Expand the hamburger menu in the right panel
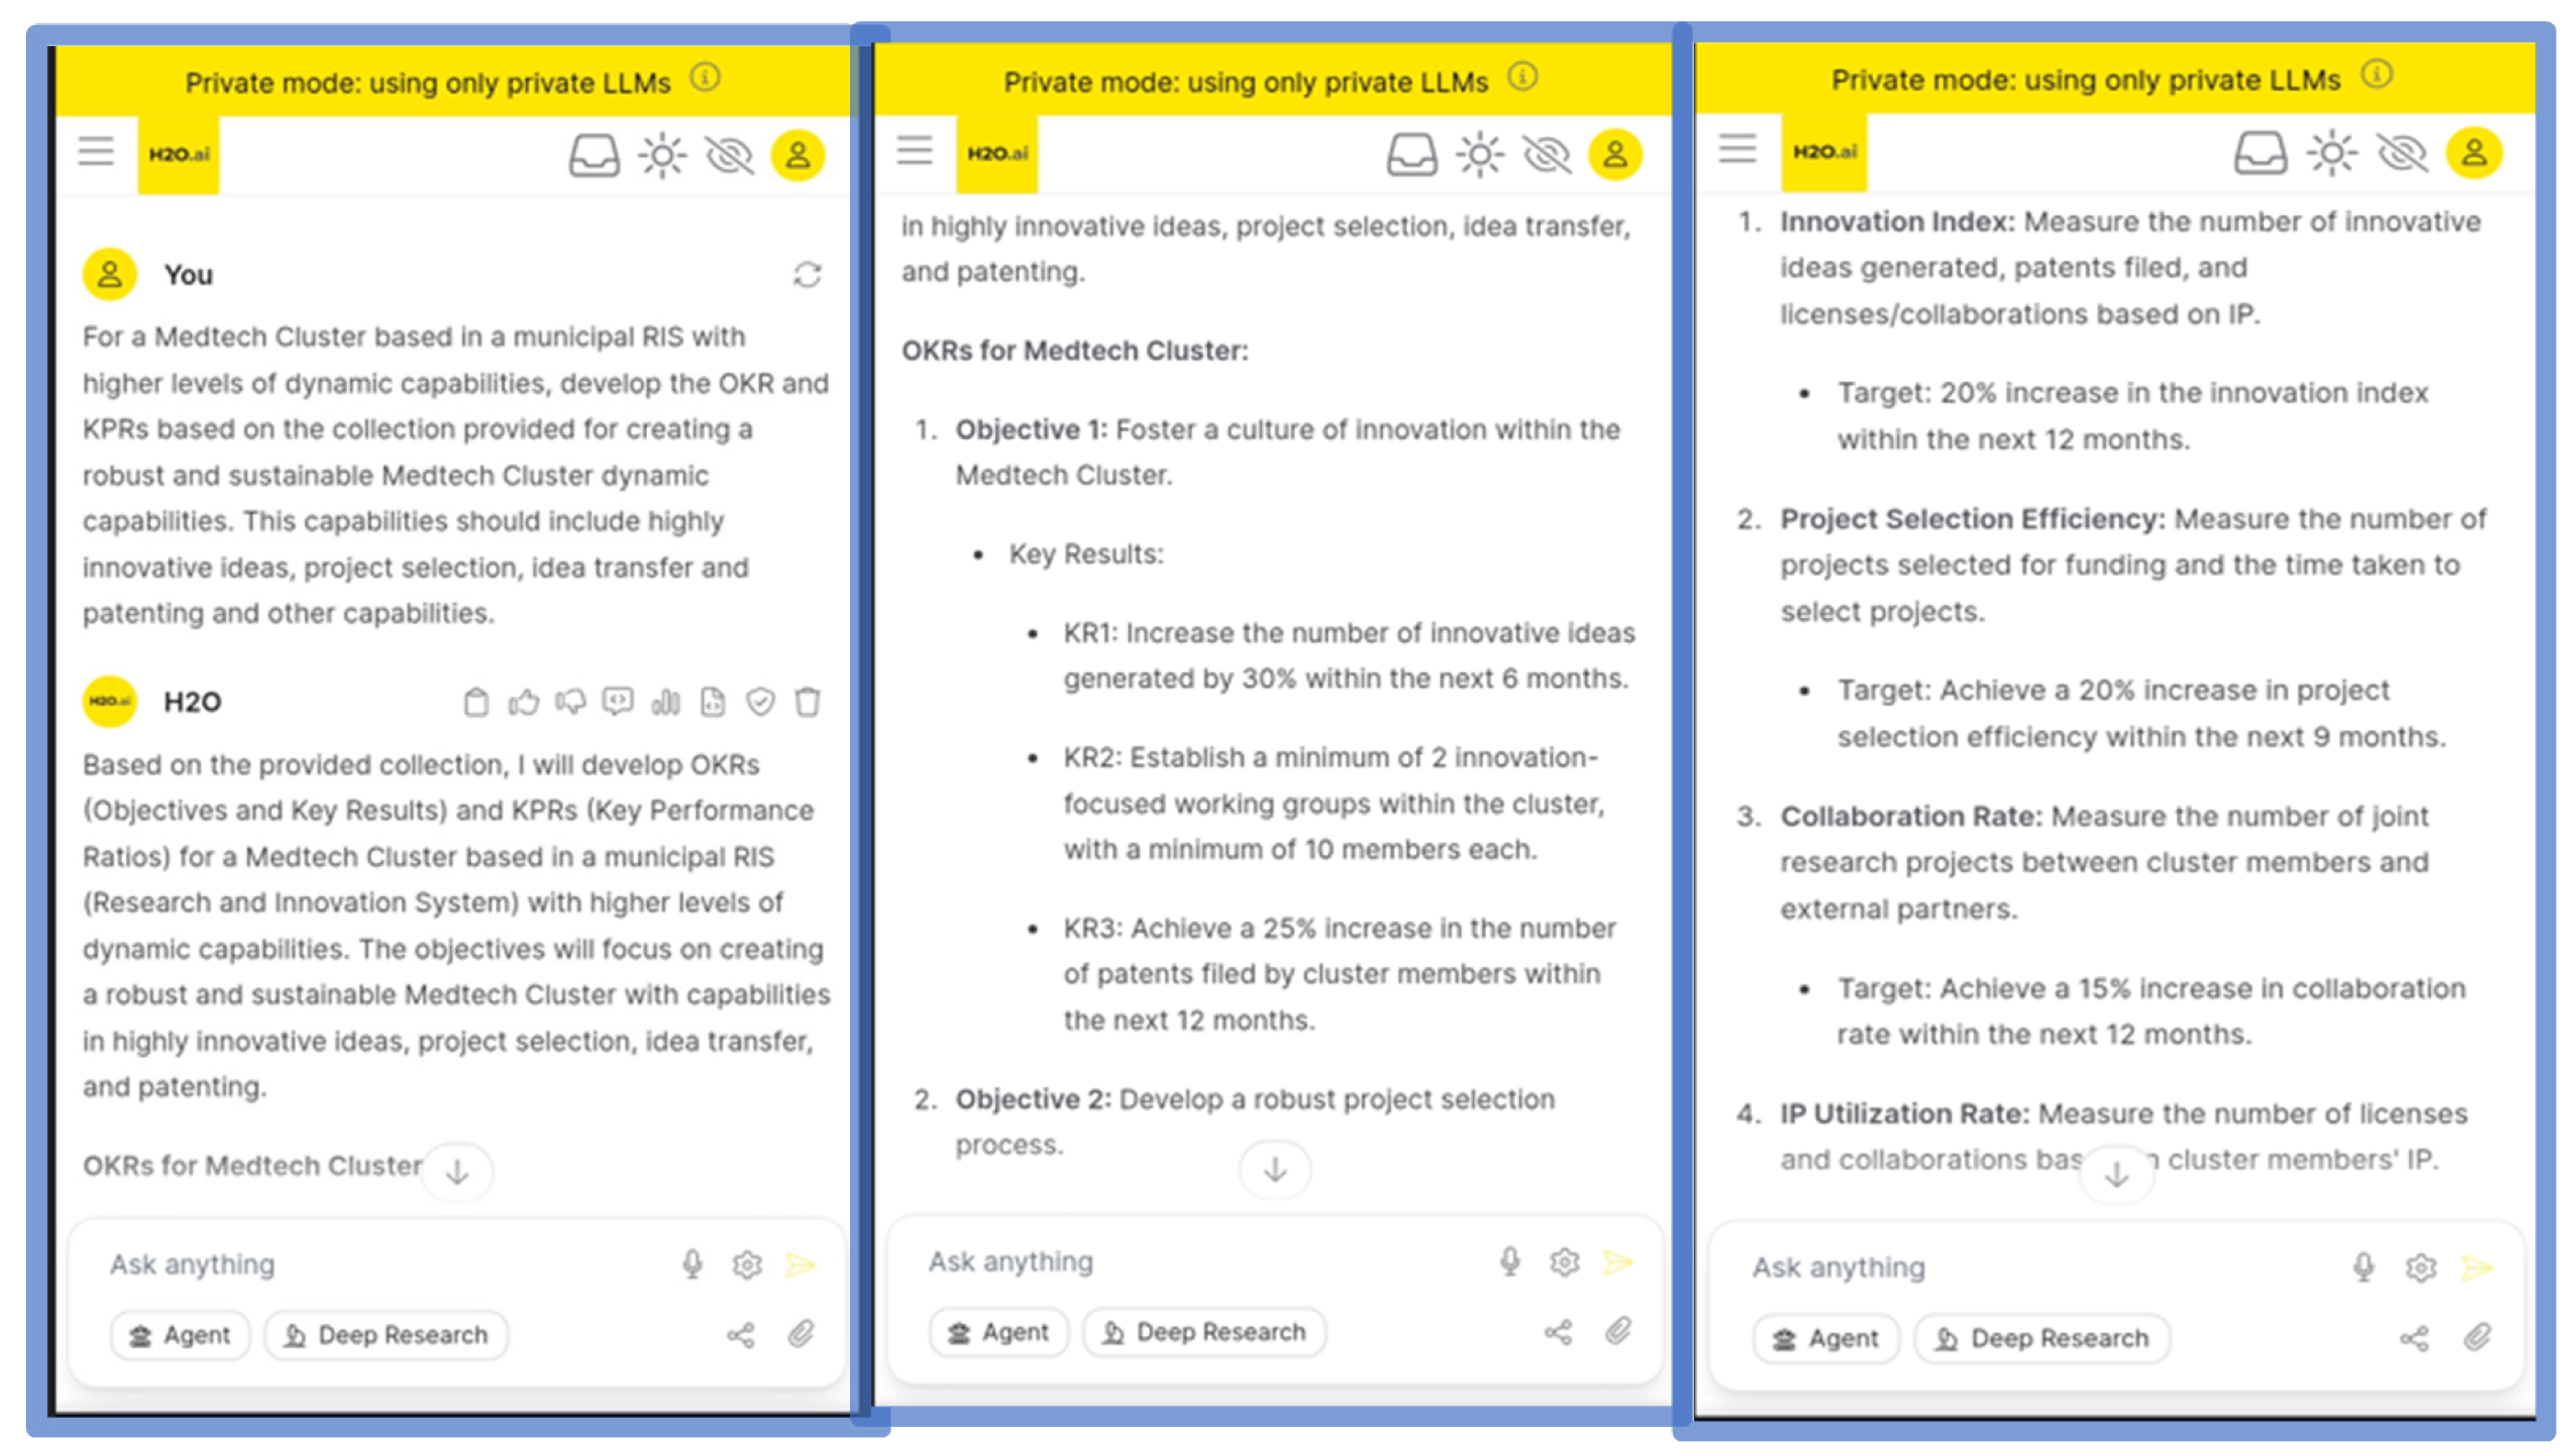Viewport: 2576px width, 1455px height. tap(1737, 148)
